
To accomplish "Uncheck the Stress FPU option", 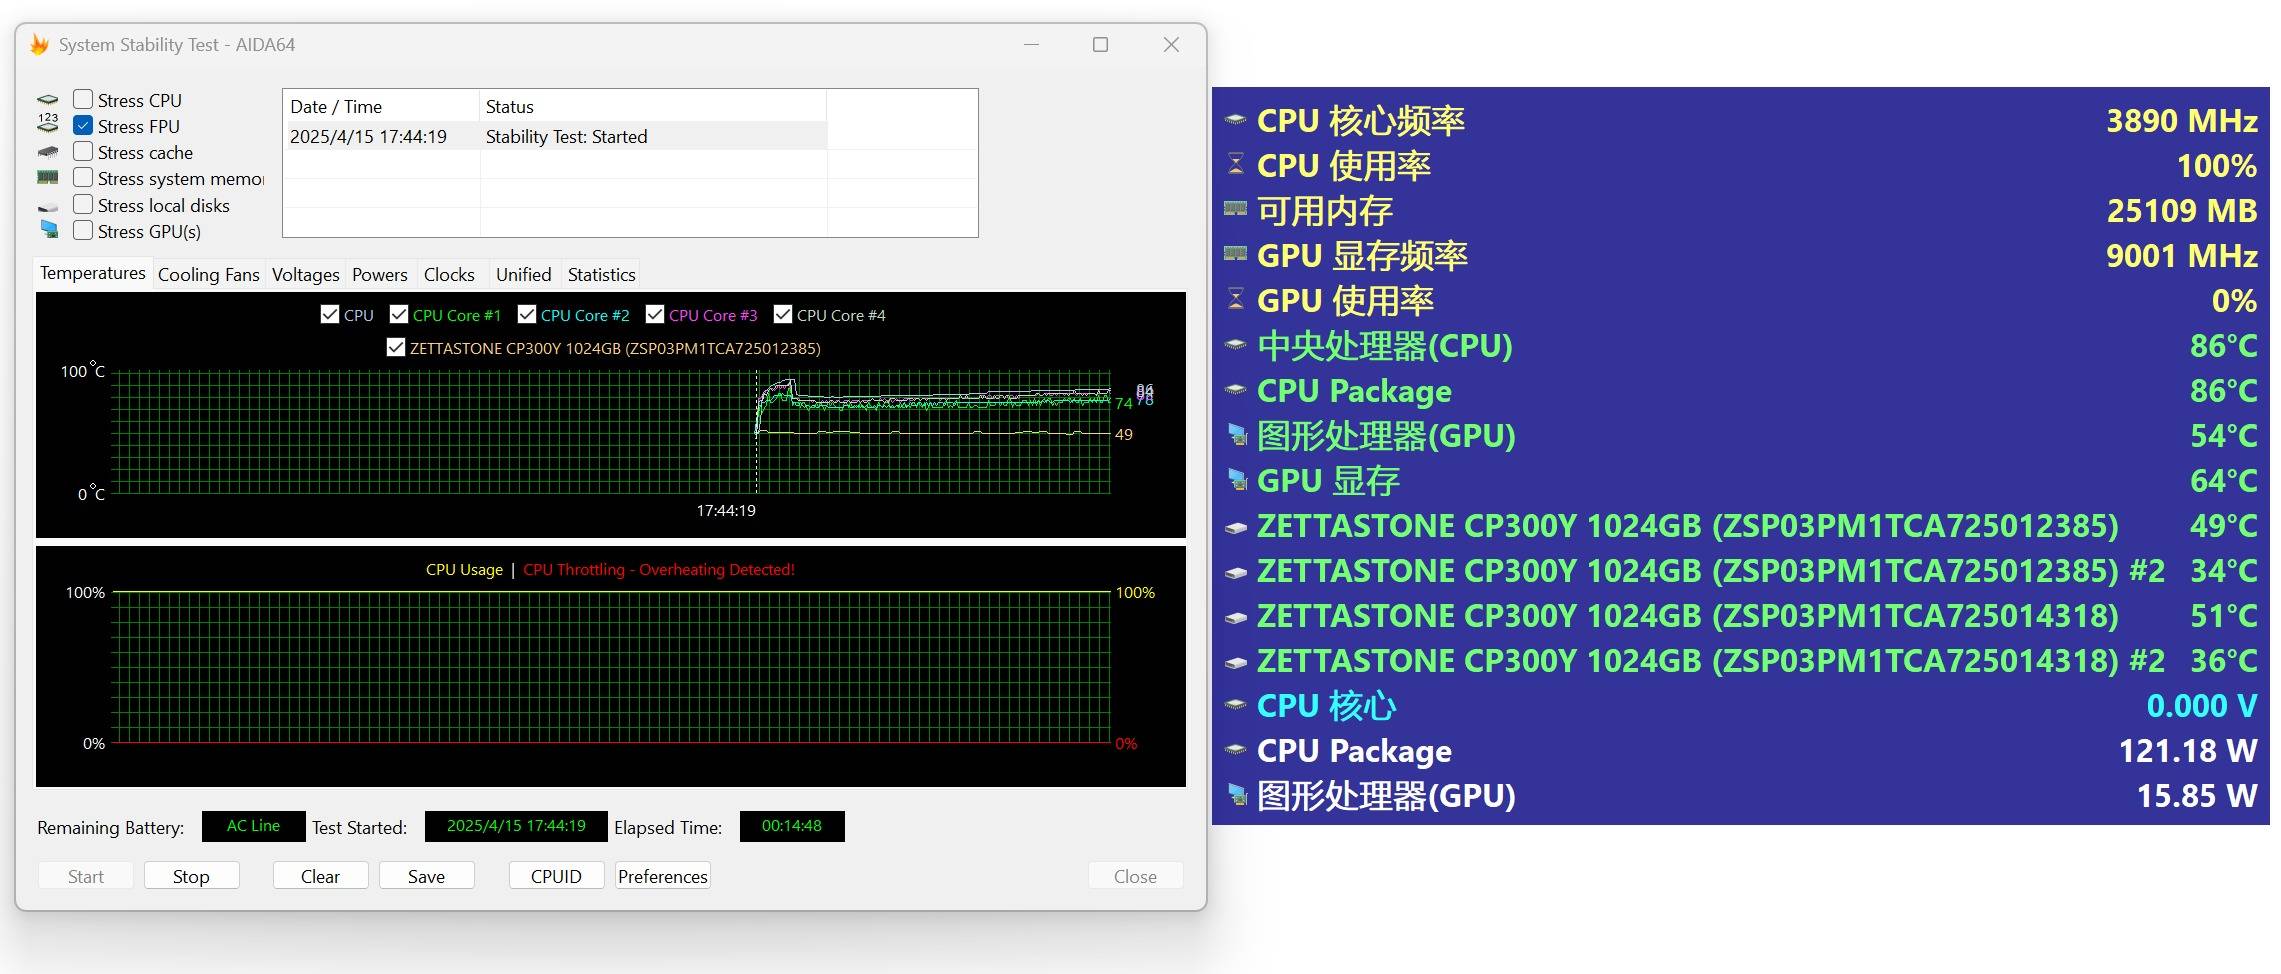I will pos(84,126).
